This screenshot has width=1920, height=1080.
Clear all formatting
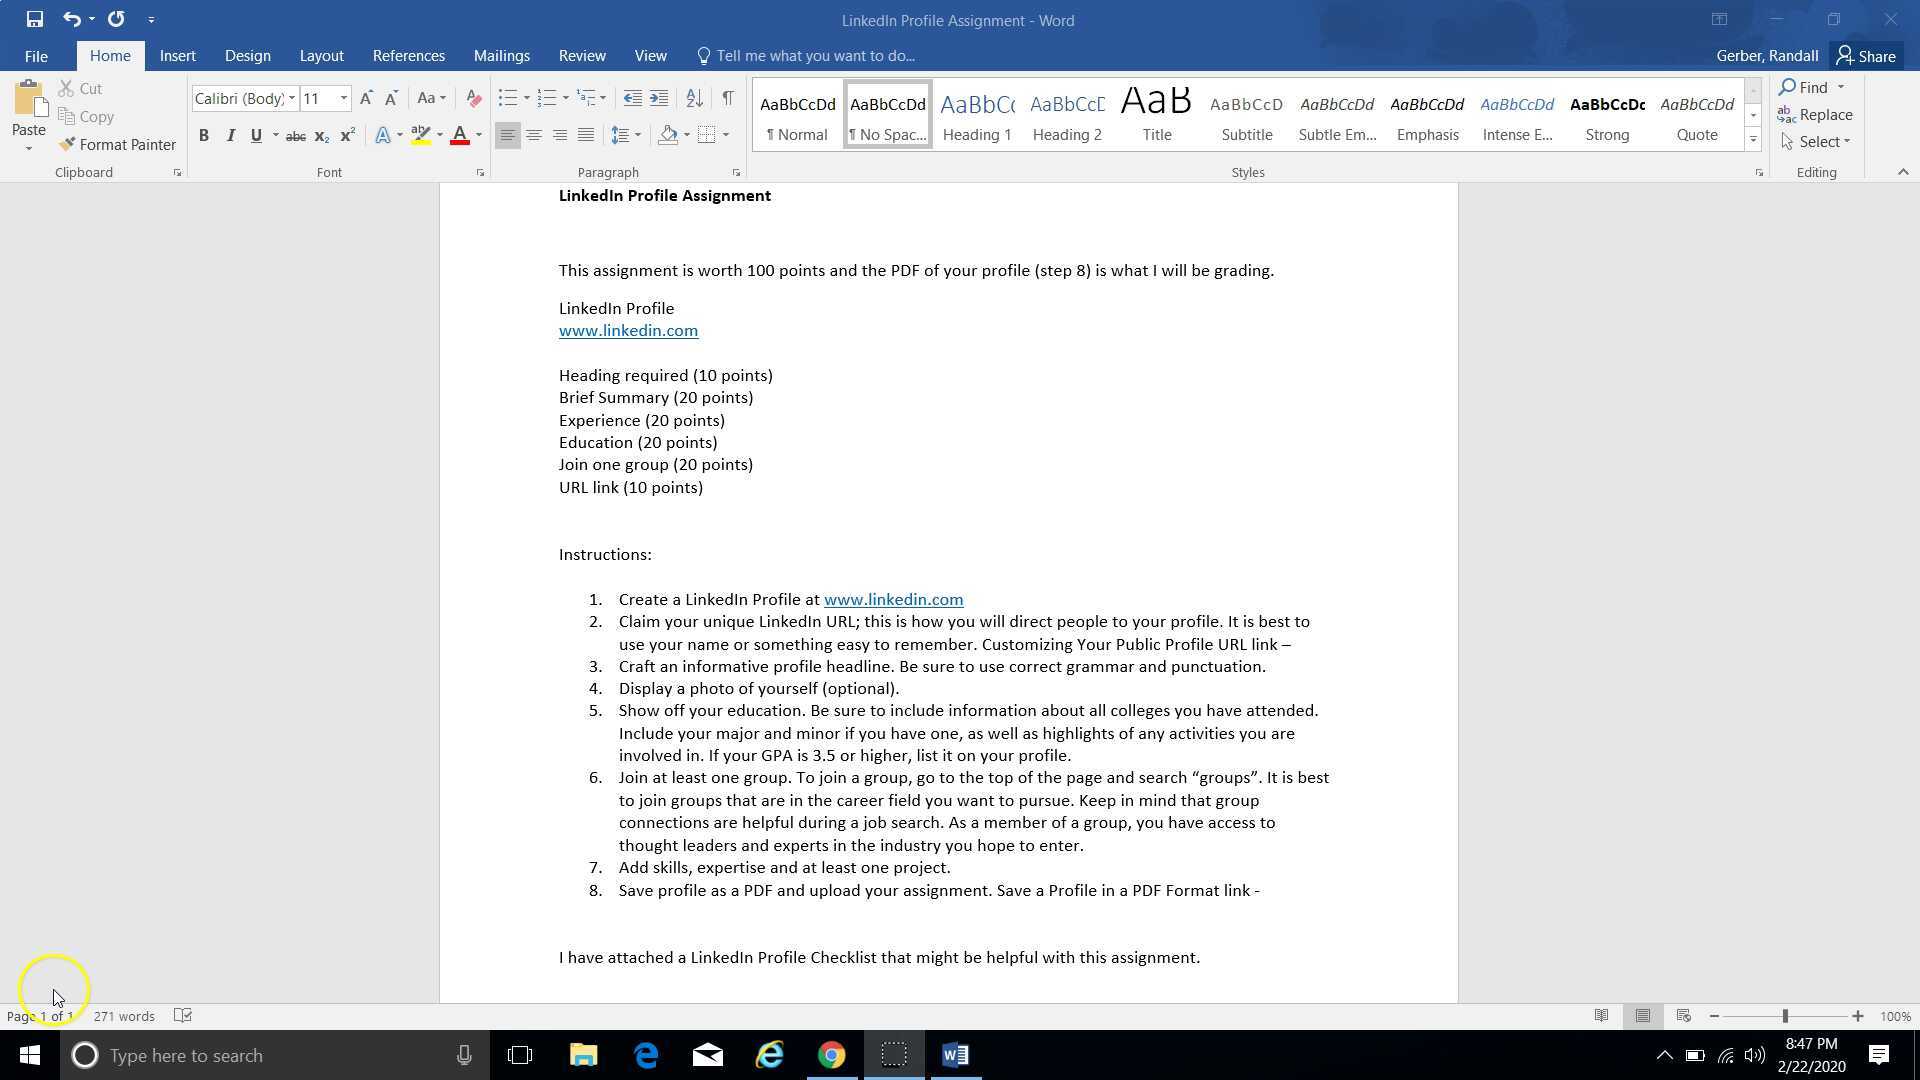[x=473, y=98]
